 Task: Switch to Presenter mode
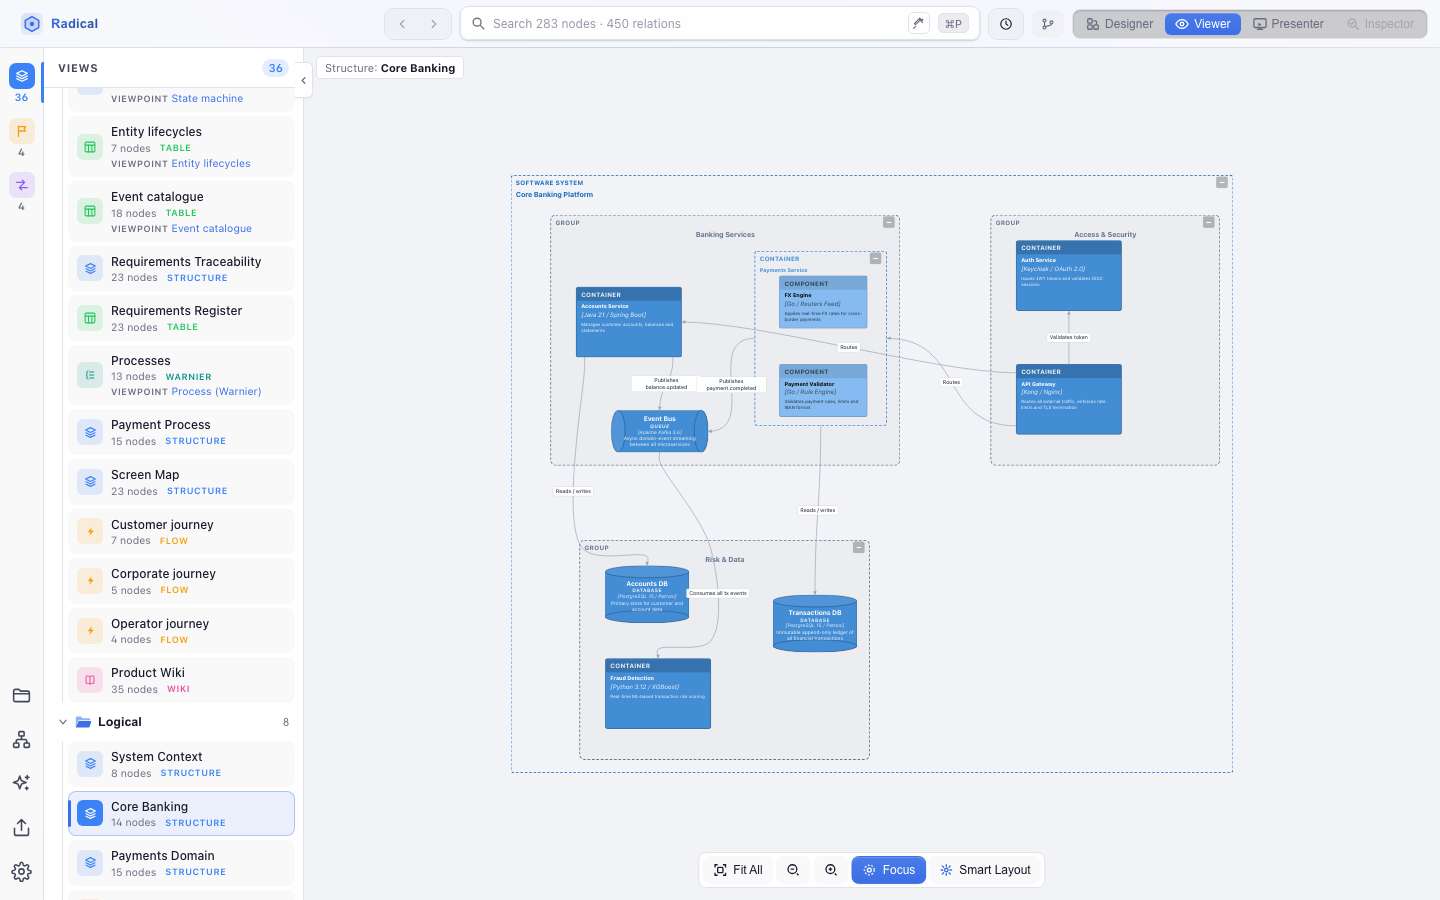coord(1288,24)
